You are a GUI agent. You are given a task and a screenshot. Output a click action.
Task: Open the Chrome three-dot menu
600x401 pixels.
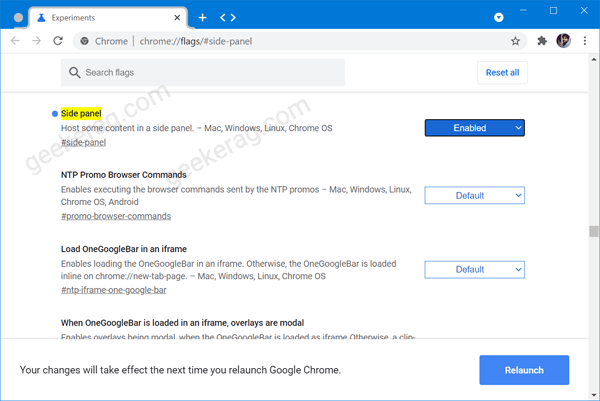(x=585, y=41)
